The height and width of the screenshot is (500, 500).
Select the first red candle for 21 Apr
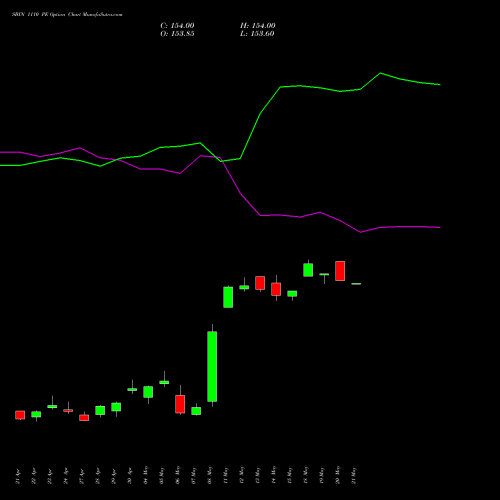point(20,415)
